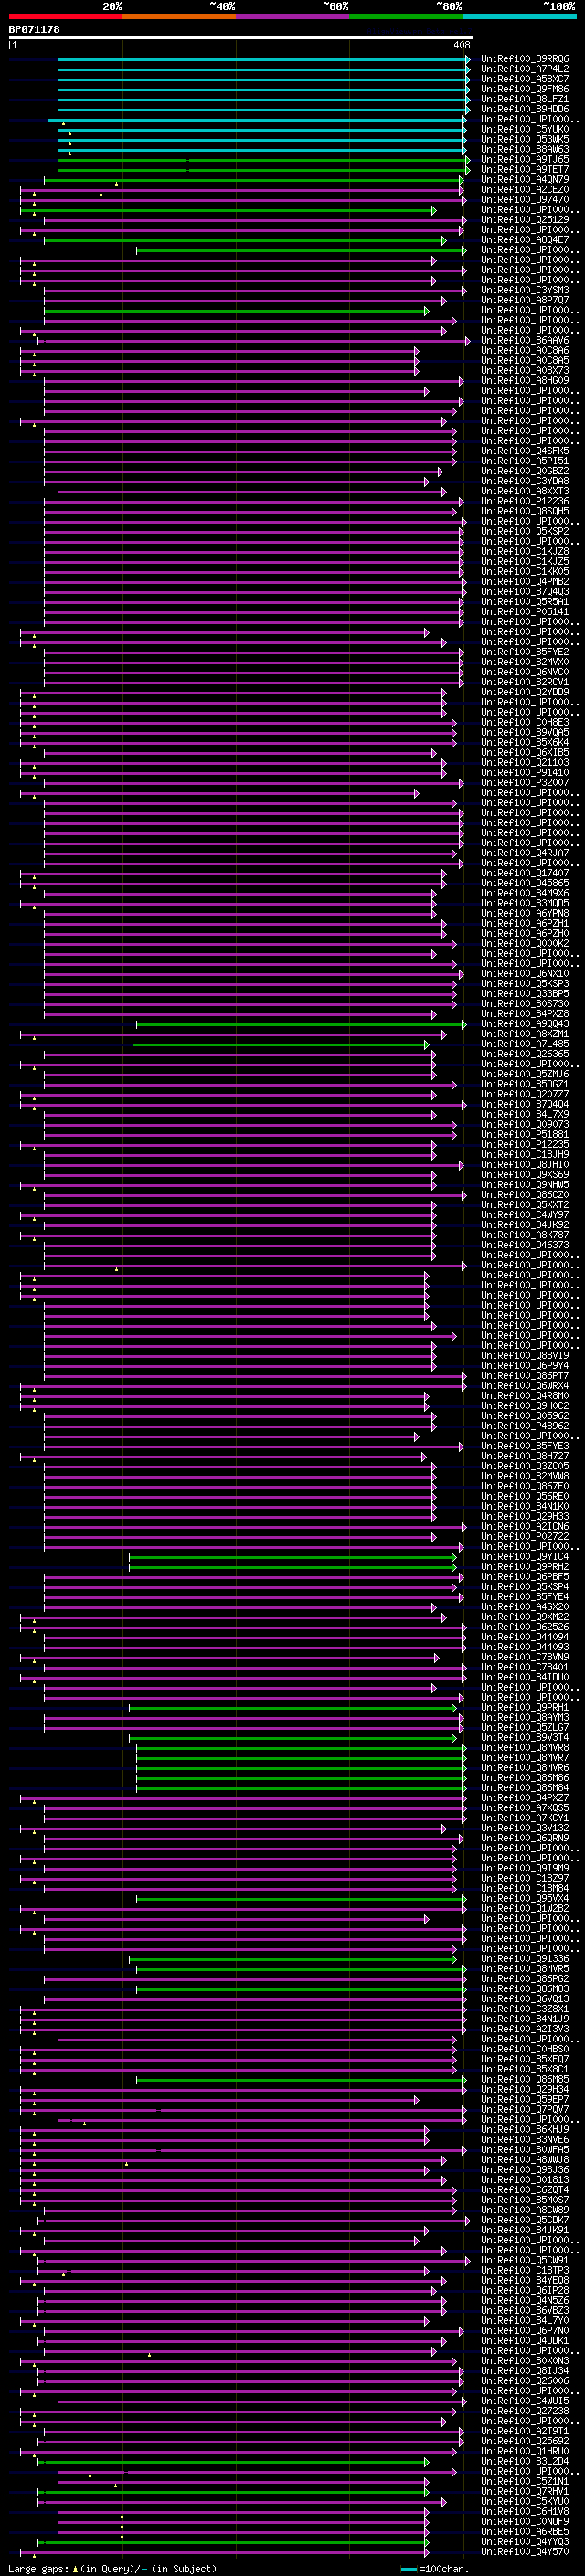Click the green alignment bar of UniRef100_A9TJ65
Image resolution: width=585 pixels, height=2576 pixels.
[264, 160]
